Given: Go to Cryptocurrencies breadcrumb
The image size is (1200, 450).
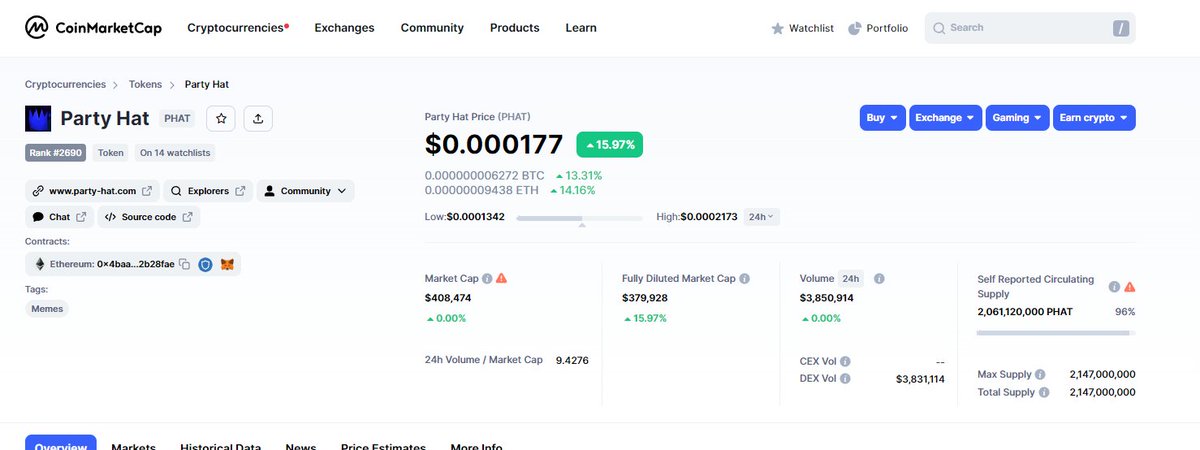Looking at the screenshot, I should point(65,84).
